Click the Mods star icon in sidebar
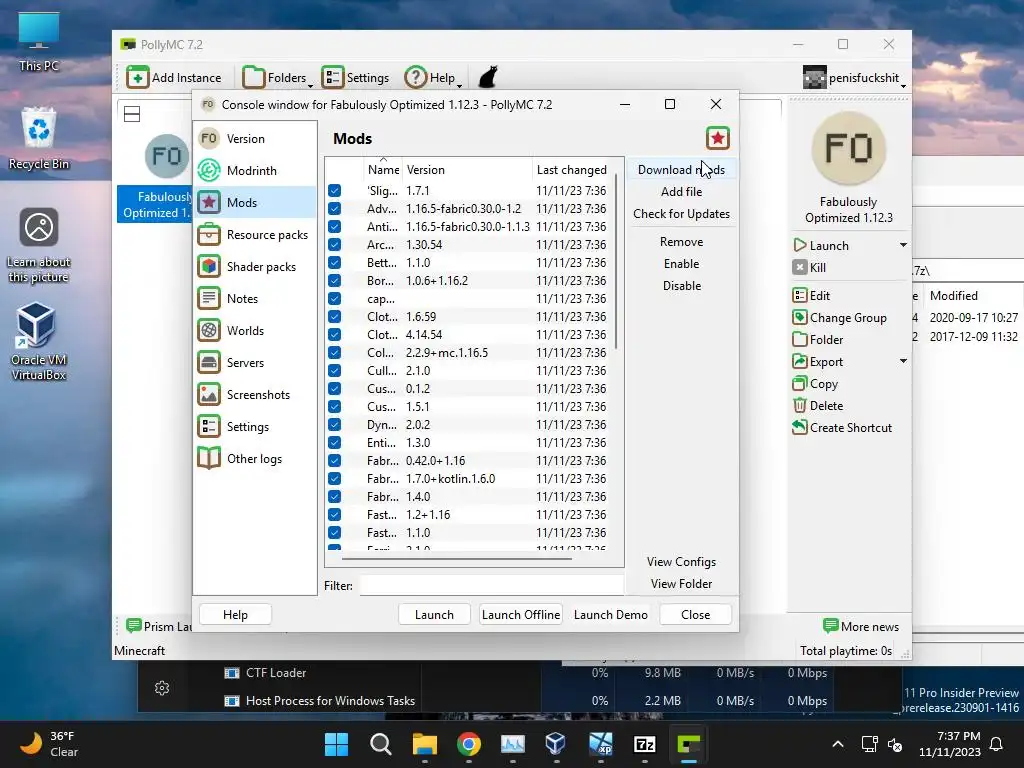 [209, 202]
